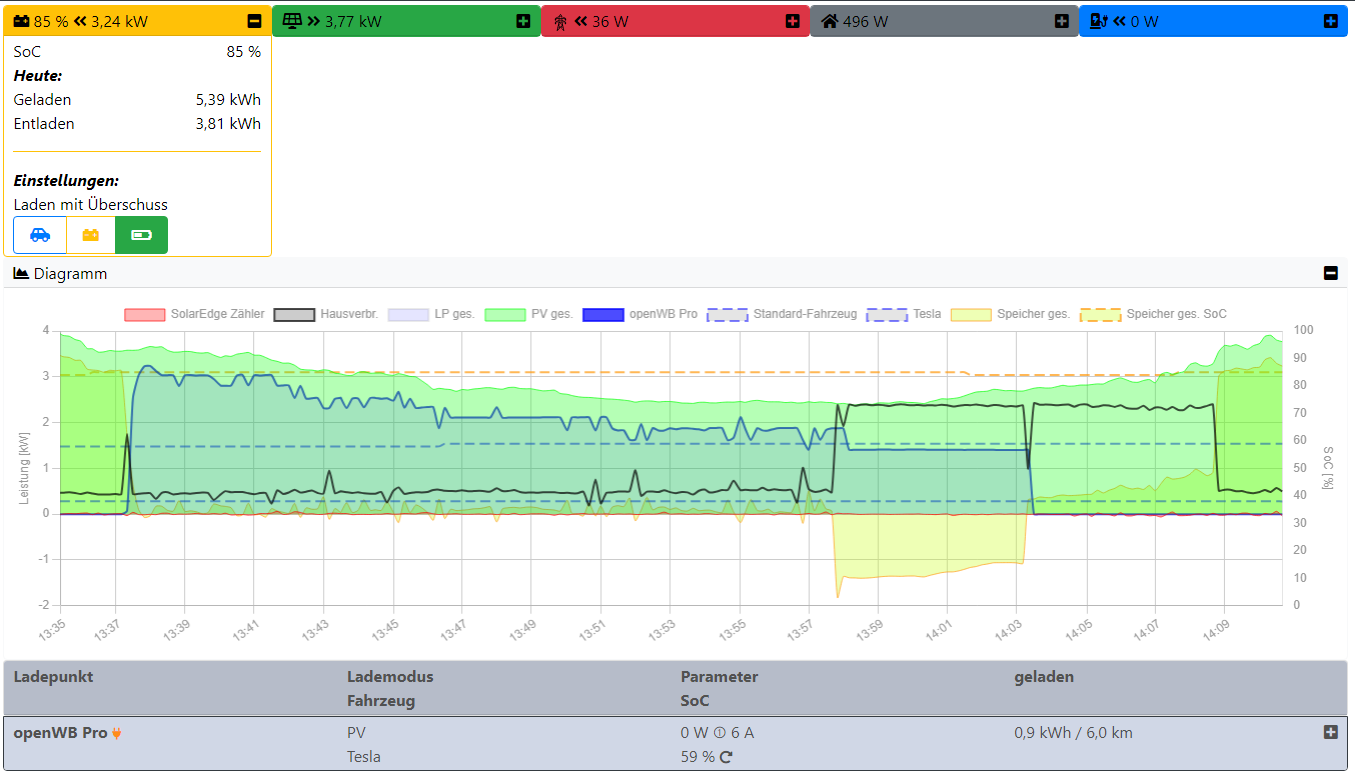
Task: Refresh the Tesla SoC value
Action: point(726,757)
